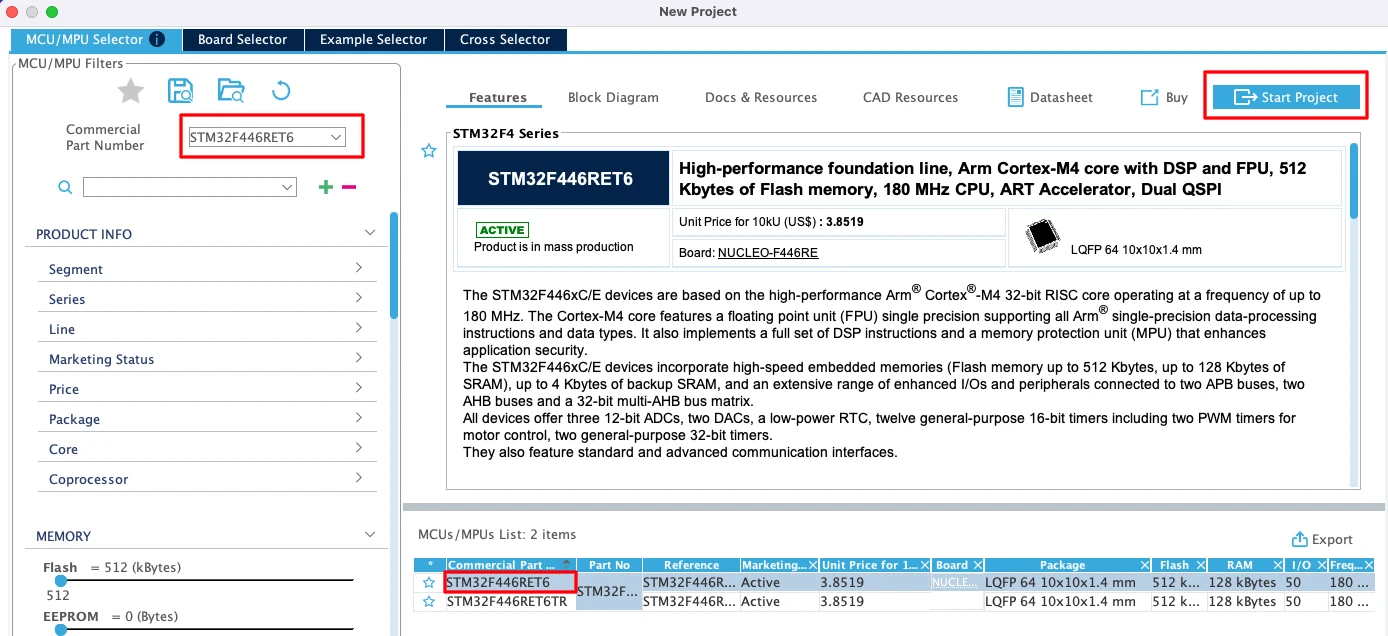Click the features description scrollbar
The height and width of the screenshot is (636, 1388).
(x=1354, y=180)
